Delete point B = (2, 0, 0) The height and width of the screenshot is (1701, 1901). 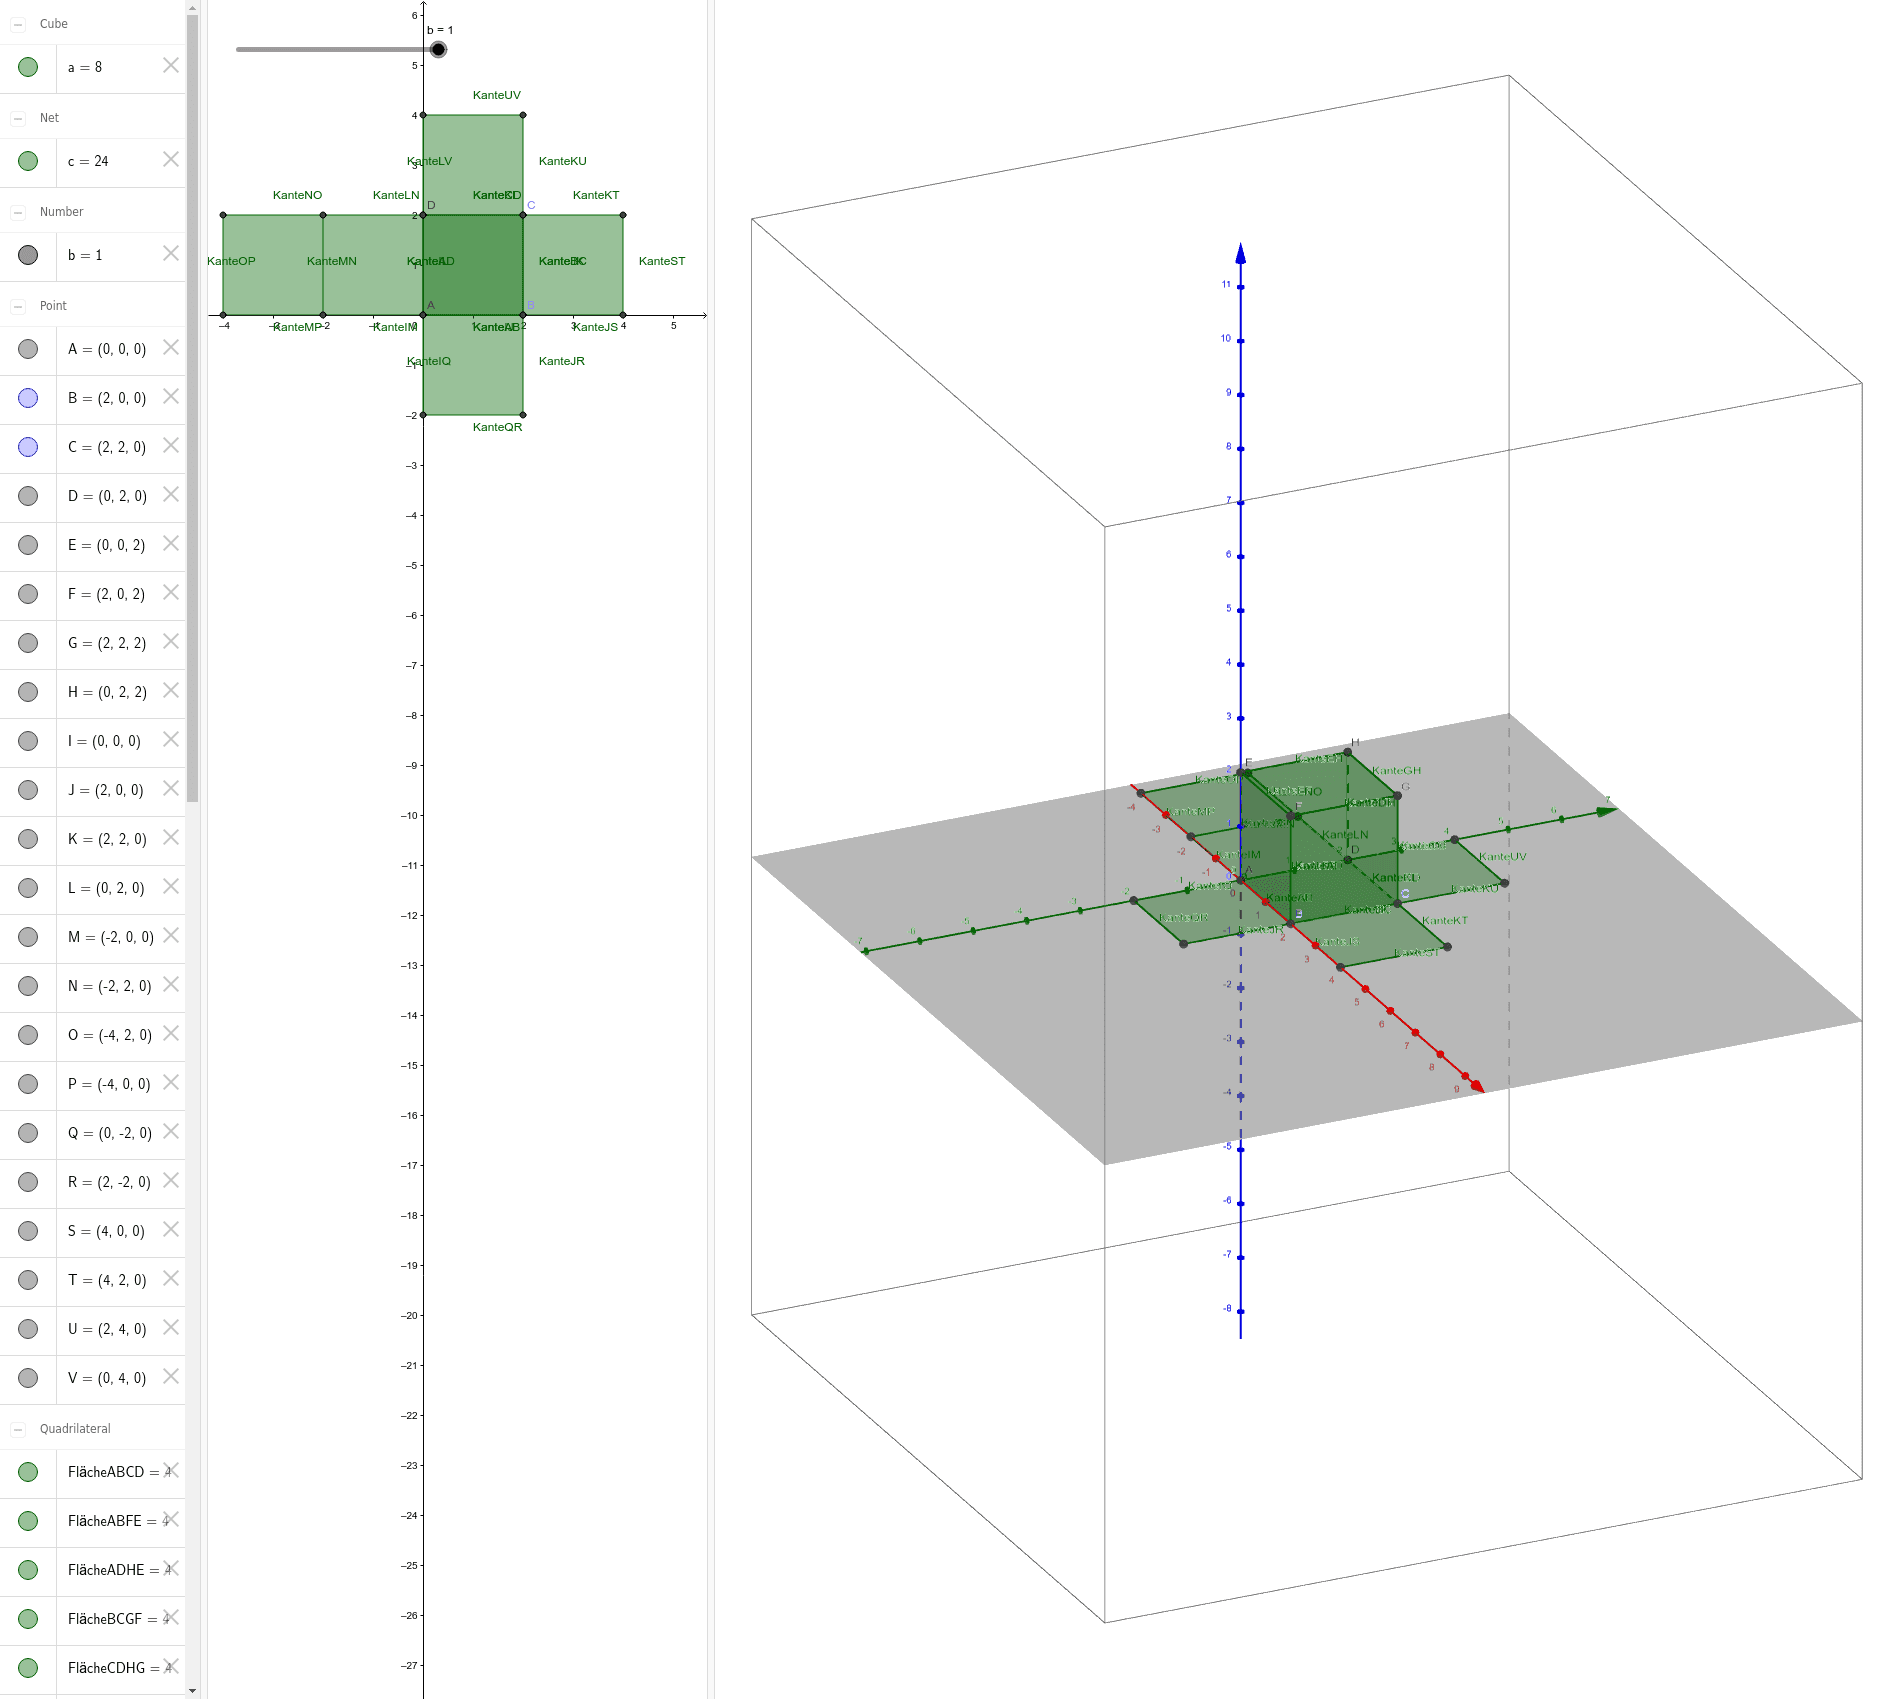[x=171, y=396]
